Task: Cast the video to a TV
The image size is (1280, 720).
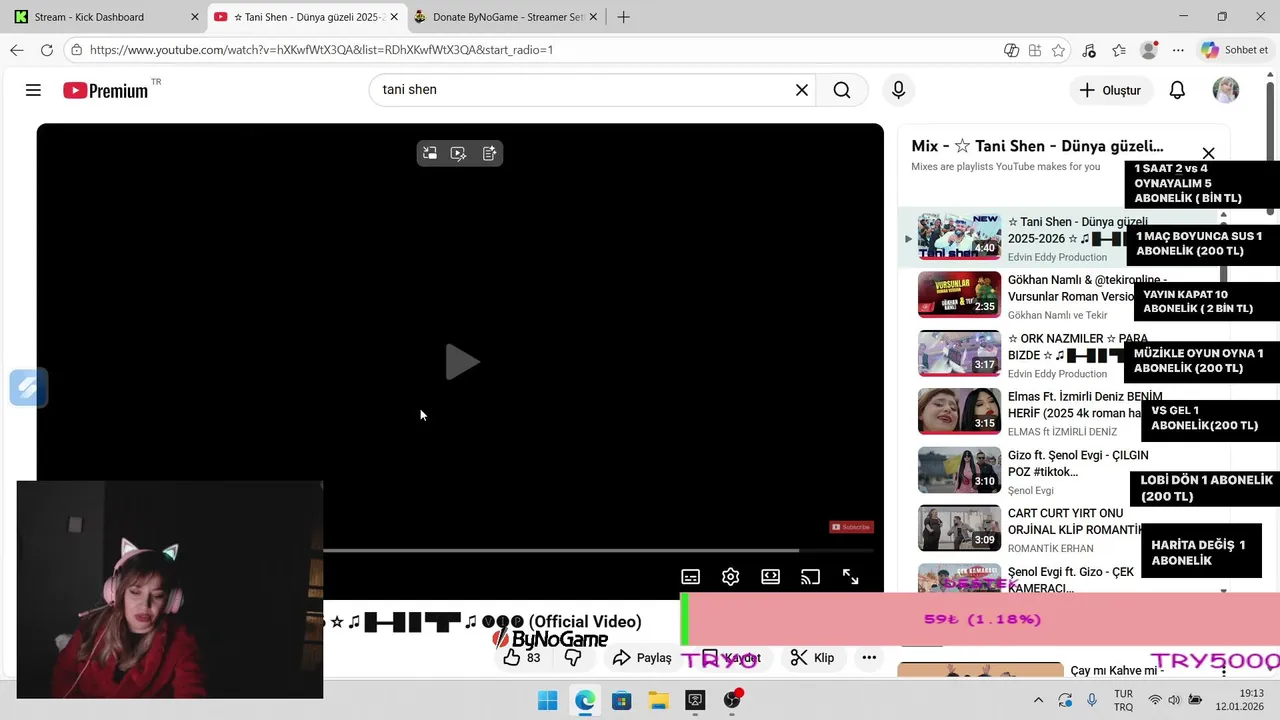Action: 810,577
